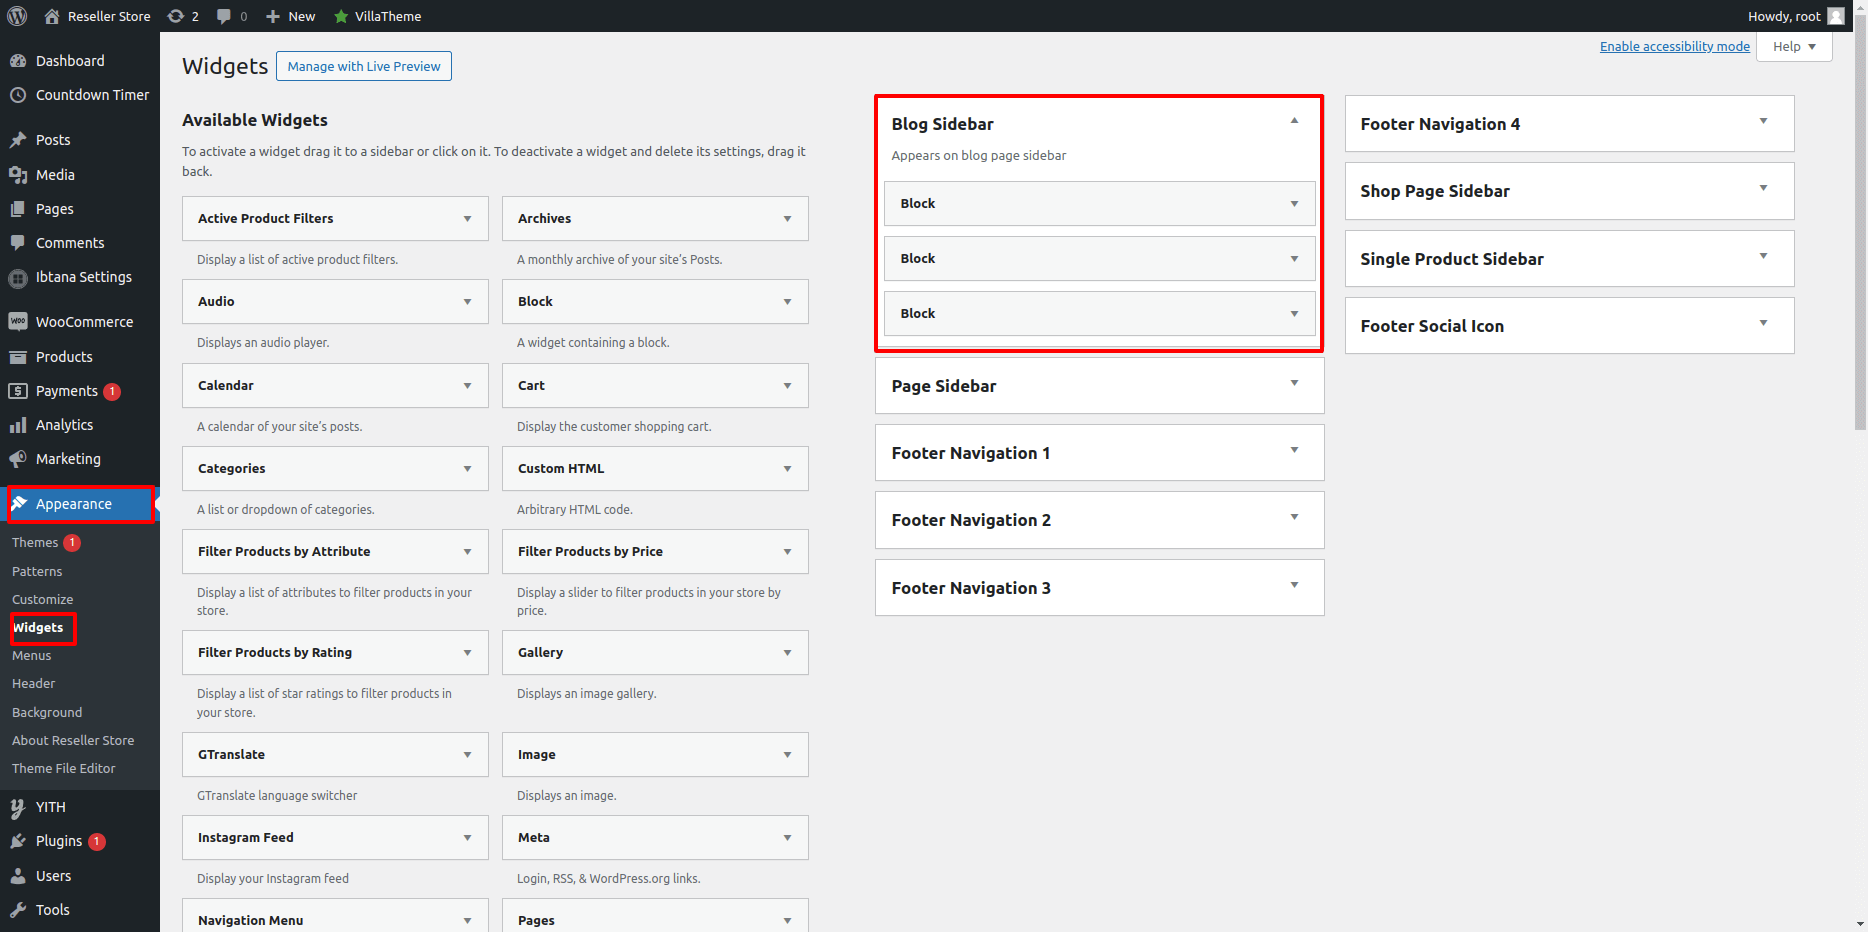Expand the Footer Navigation 4 area
This screenshot has width=1868, height=932.
pyautogui.click(x=1763, y=122)
